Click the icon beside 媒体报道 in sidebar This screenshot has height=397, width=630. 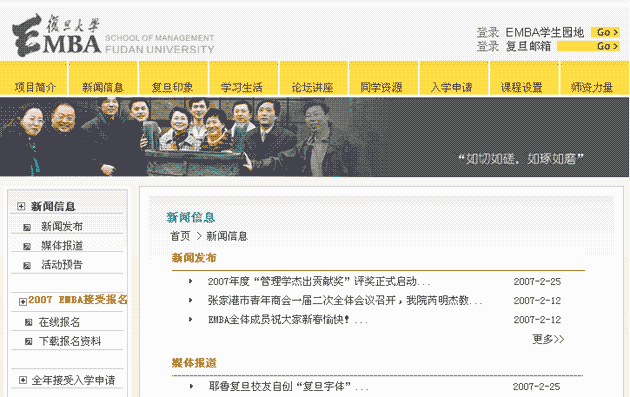point(27,246)
